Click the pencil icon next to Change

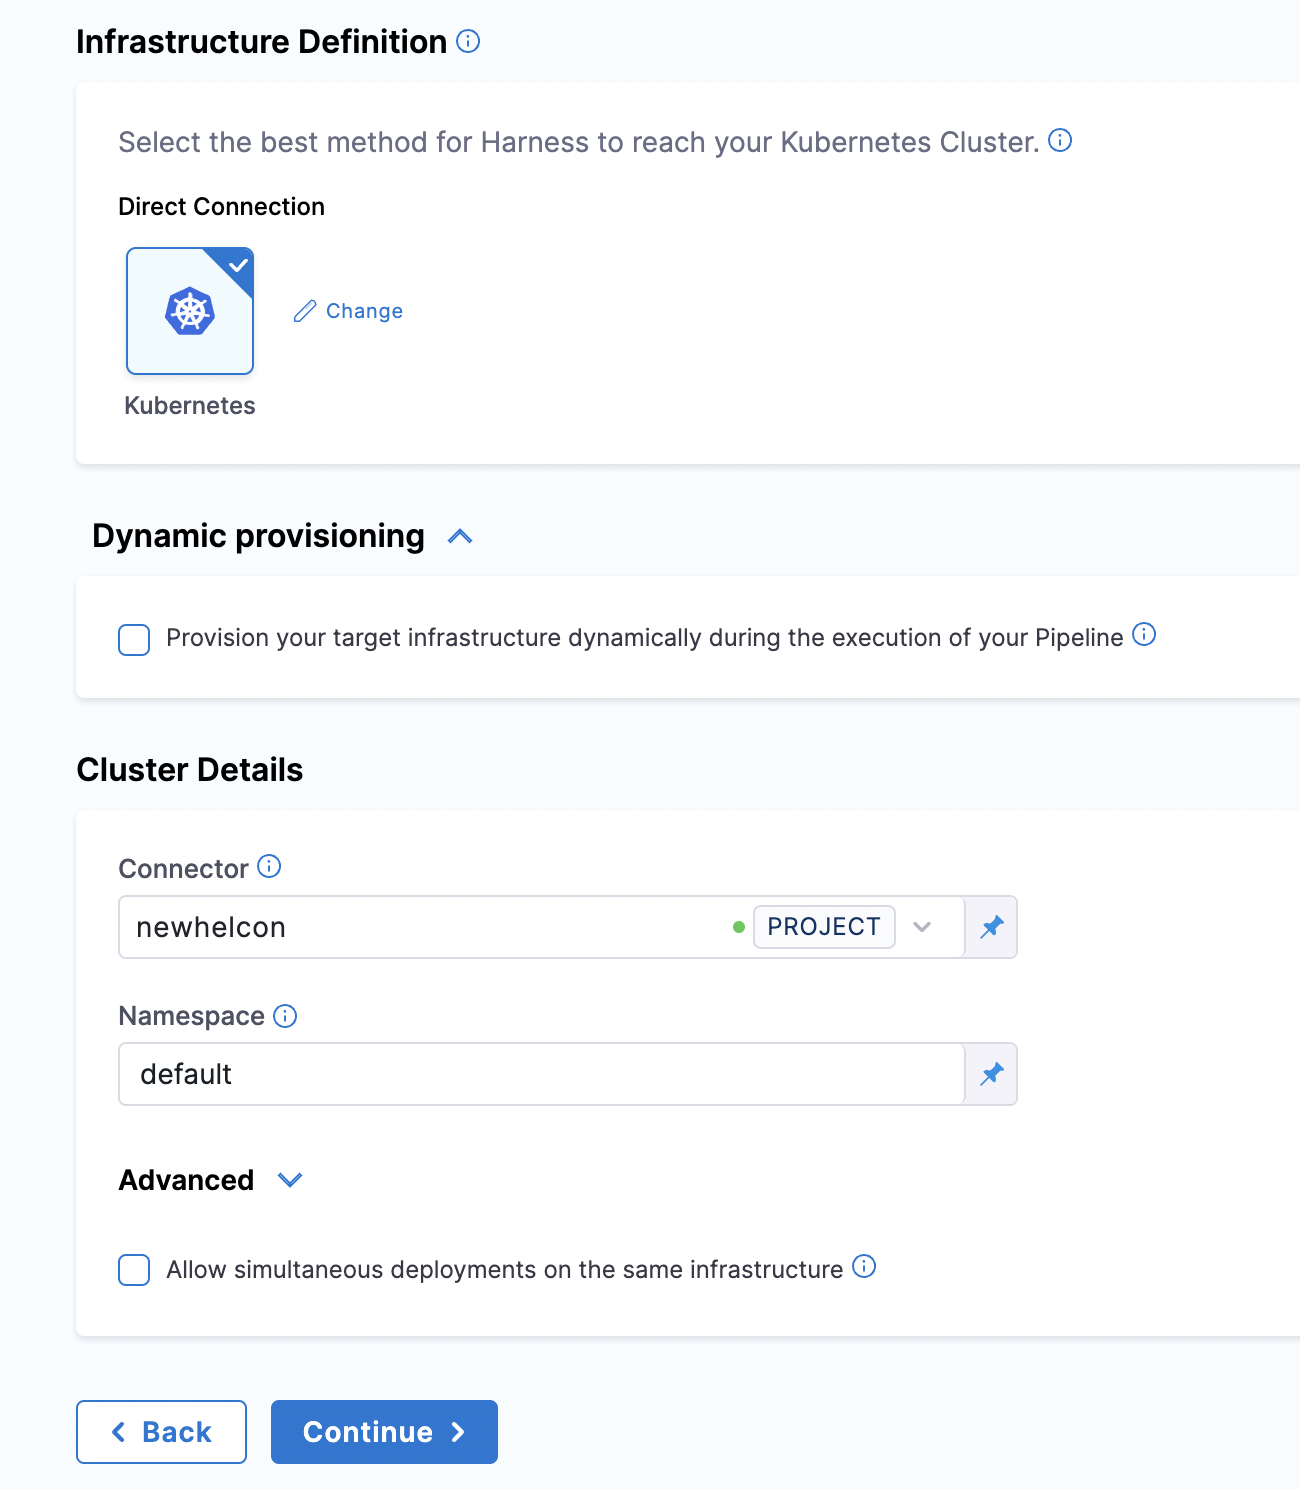[x=305, y=312]
